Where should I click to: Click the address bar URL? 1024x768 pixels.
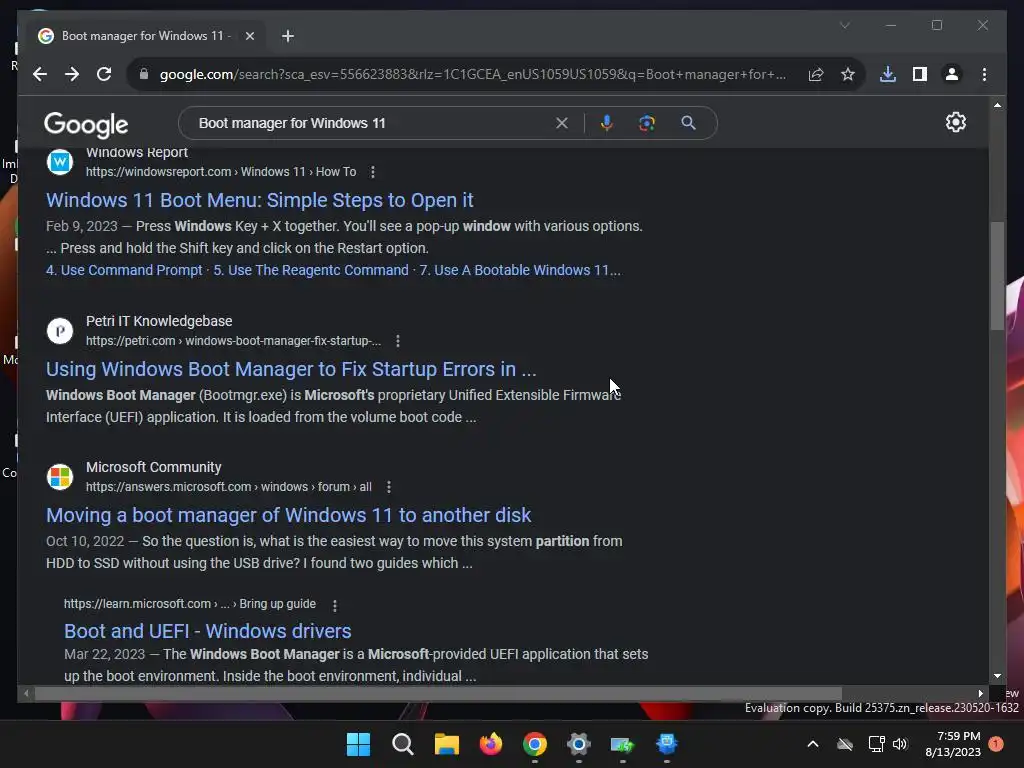point(473,74)
